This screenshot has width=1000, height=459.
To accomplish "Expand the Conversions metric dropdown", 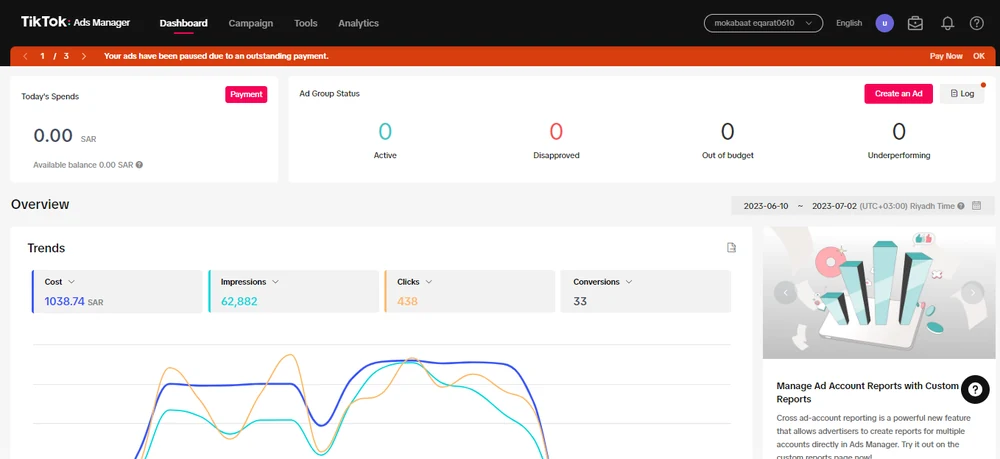I will tap(629, 282).
